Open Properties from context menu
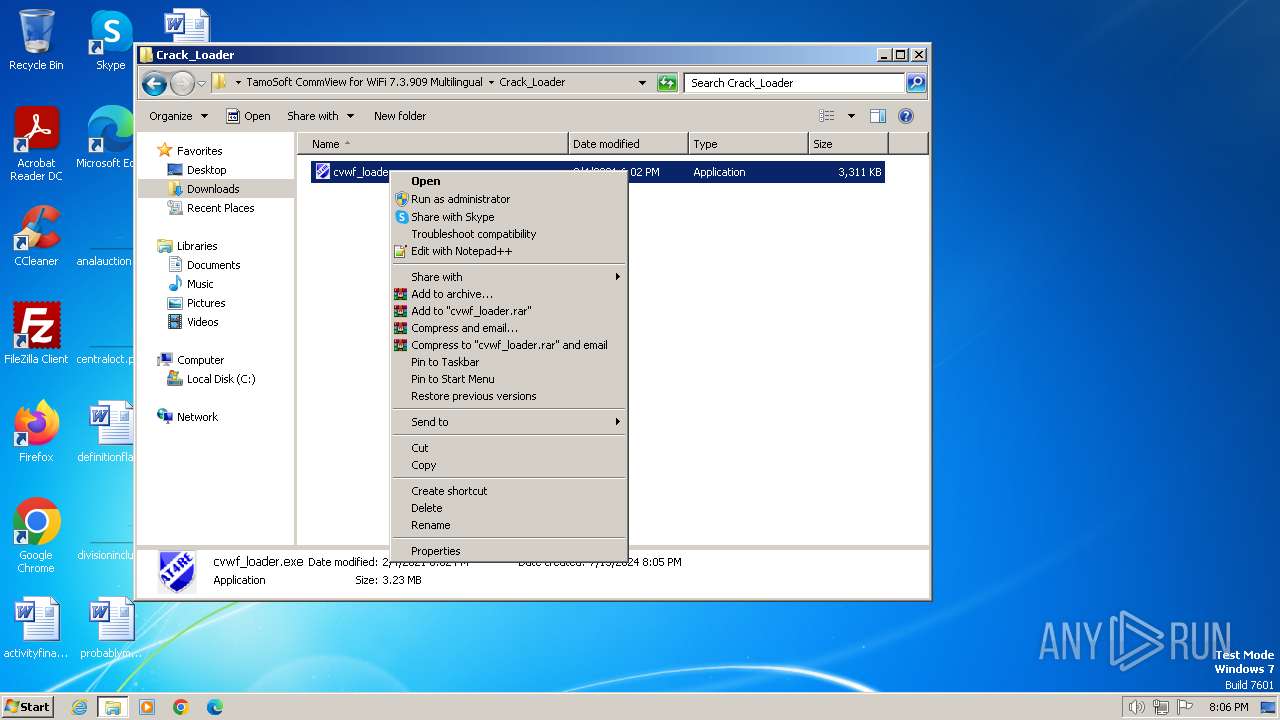Screen dimensions: 1280x720 coord(508,551)
